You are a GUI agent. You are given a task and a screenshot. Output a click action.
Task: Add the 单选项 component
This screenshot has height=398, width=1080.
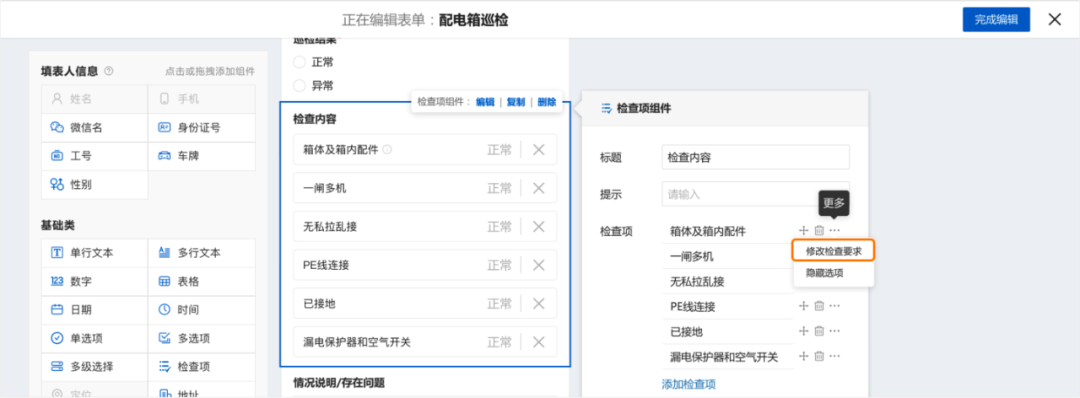[94, 338]
